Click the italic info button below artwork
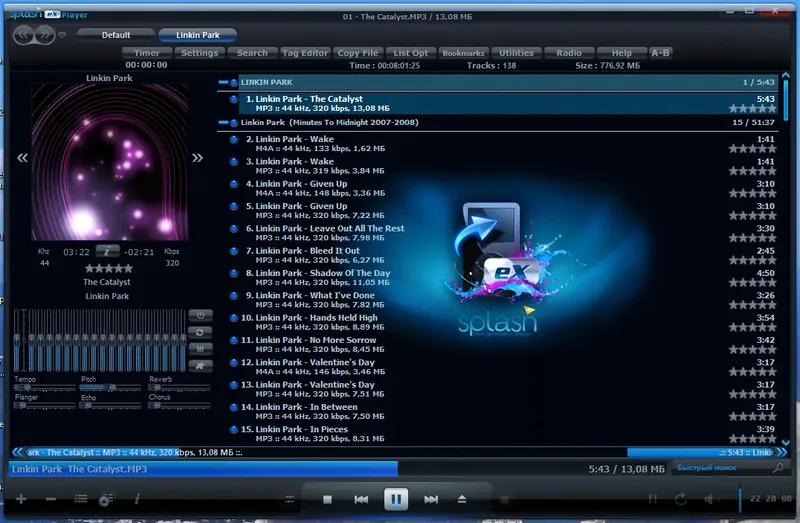This screenshot has height=523, width=800. [x=108, y=251]
